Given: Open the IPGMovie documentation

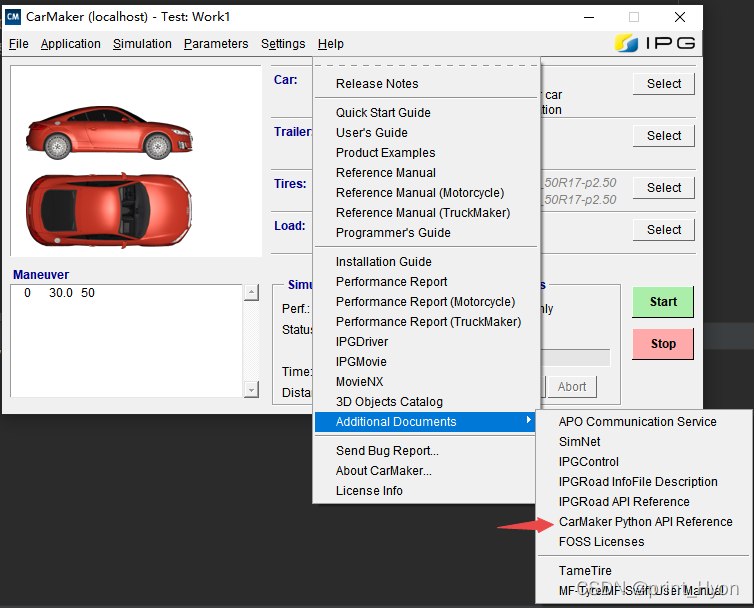Looking at the screenshot, I should click(x=426, y=362).
